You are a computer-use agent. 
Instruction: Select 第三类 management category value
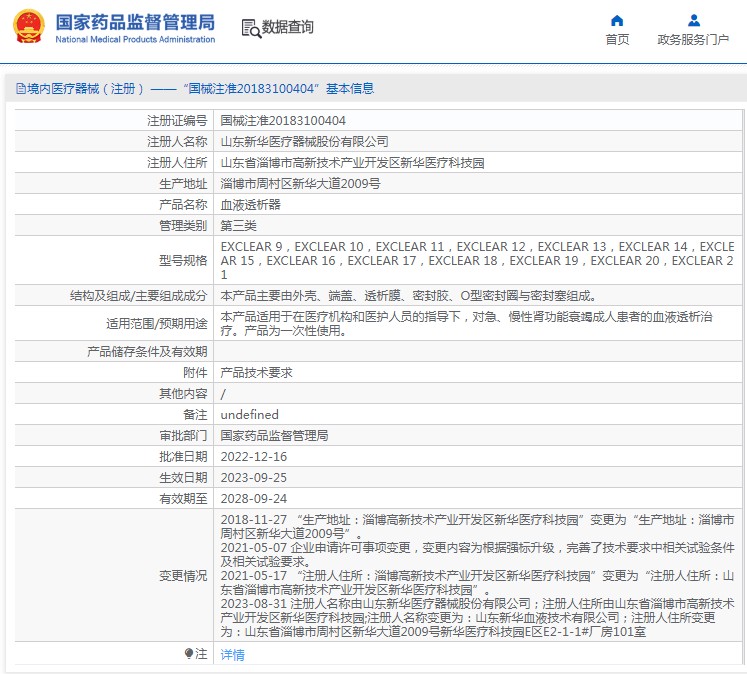pos(238,225)
